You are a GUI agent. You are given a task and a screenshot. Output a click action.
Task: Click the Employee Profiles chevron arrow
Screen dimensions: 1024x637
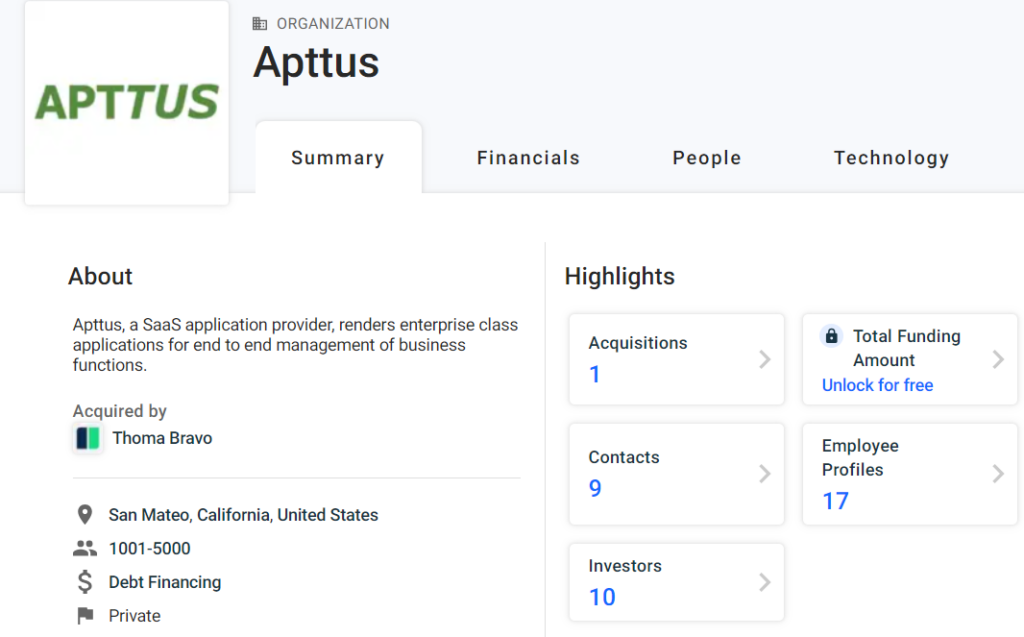998,474
